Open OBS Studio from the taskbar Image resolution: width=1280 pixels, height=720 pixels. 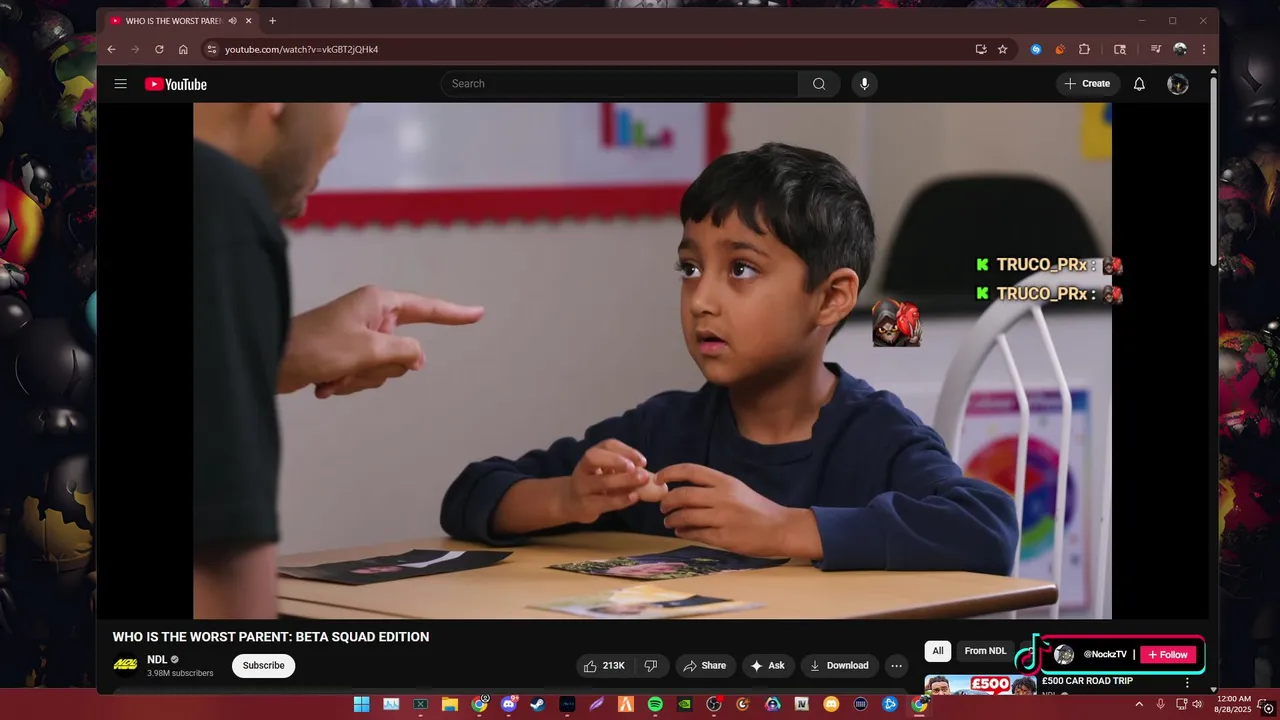(714, 704)
